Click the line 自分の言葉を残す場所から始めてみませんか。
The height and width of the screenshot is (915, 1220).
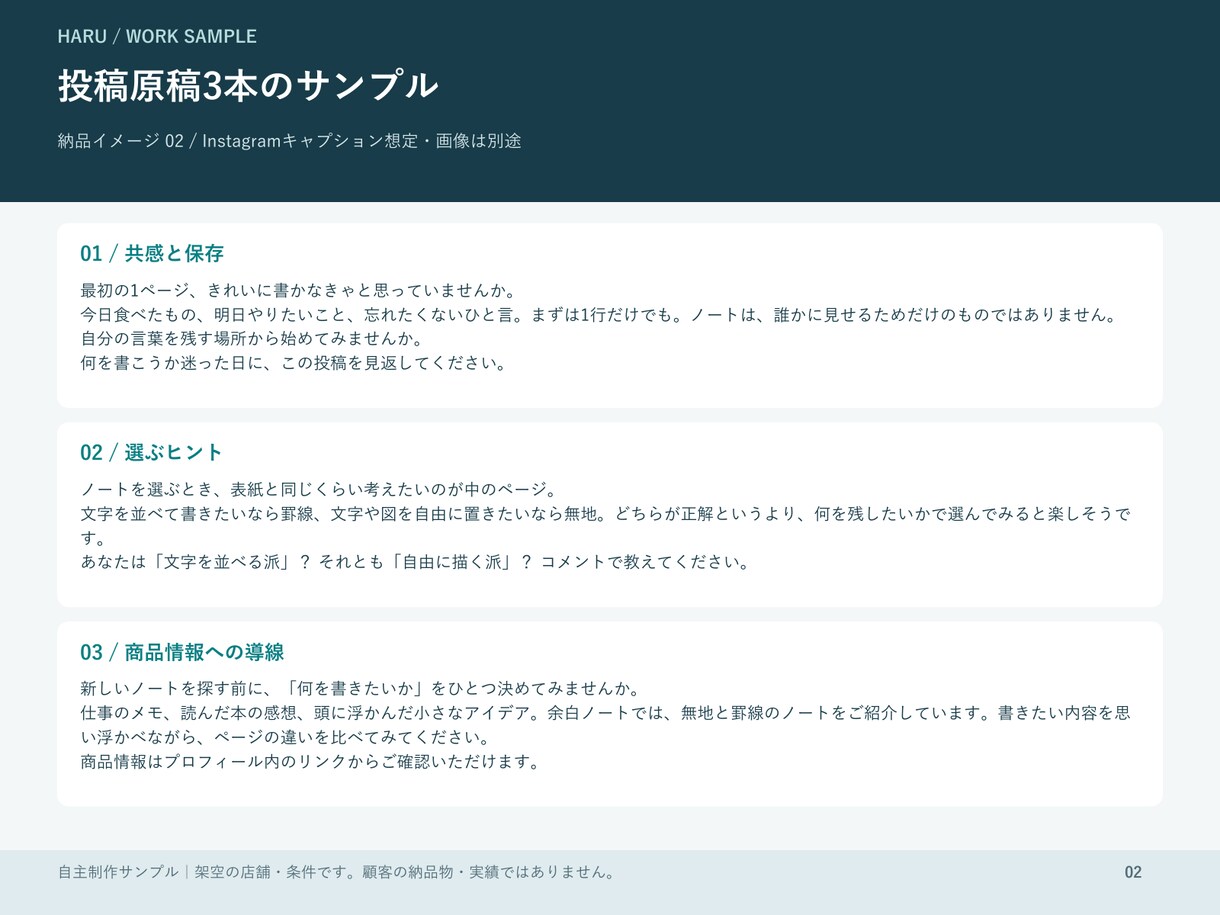[x=252, y=339]
